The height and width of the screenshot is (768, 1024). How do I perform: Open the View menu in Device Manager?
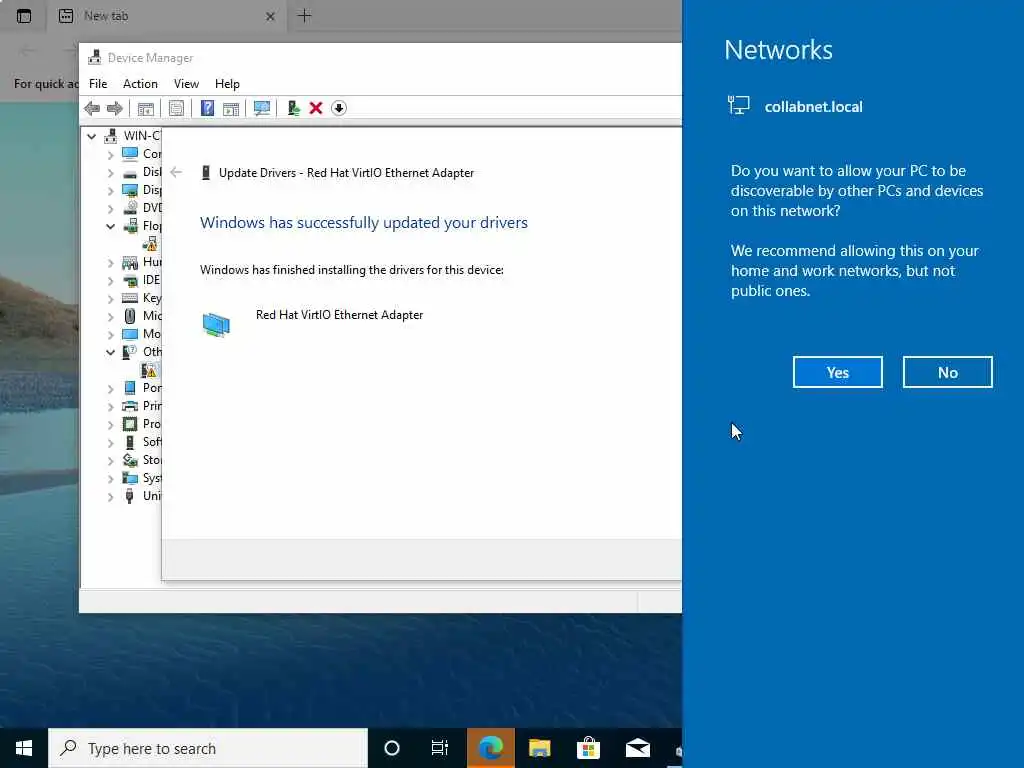[x=186, y=84]
